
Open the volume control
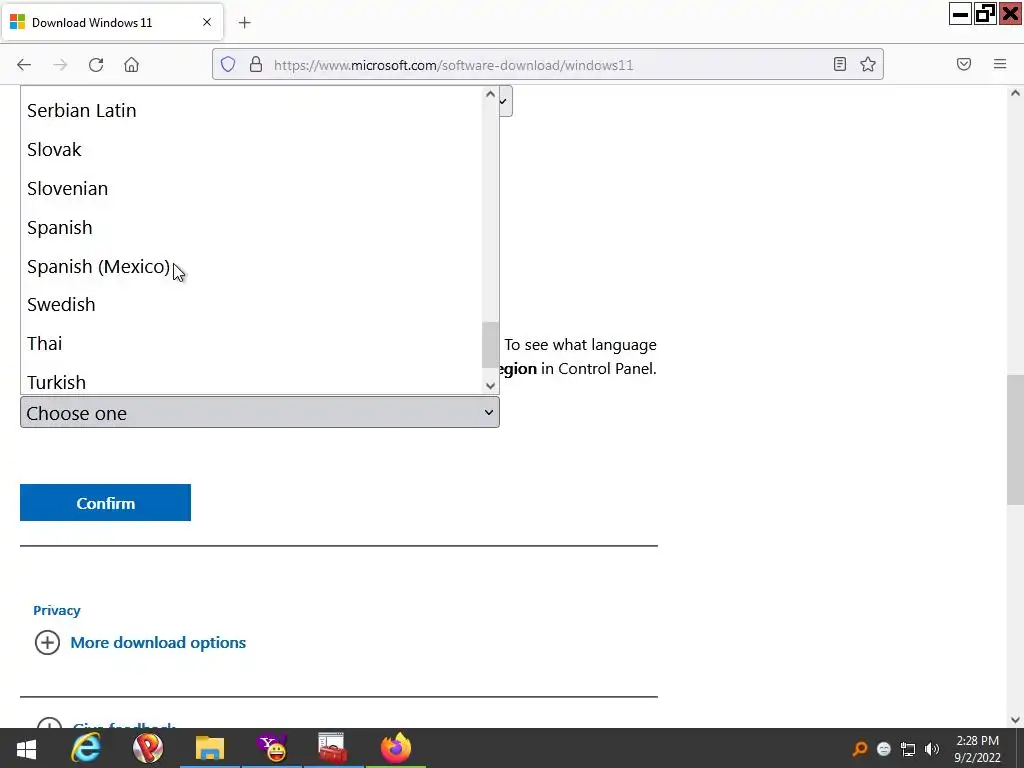point(932,748)
